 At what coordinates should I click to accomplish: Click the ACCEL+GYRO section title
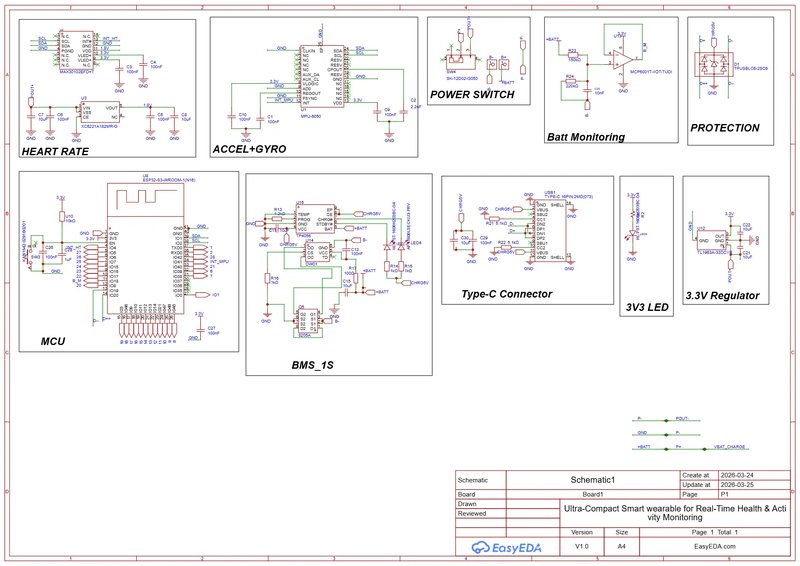point(249,149)
